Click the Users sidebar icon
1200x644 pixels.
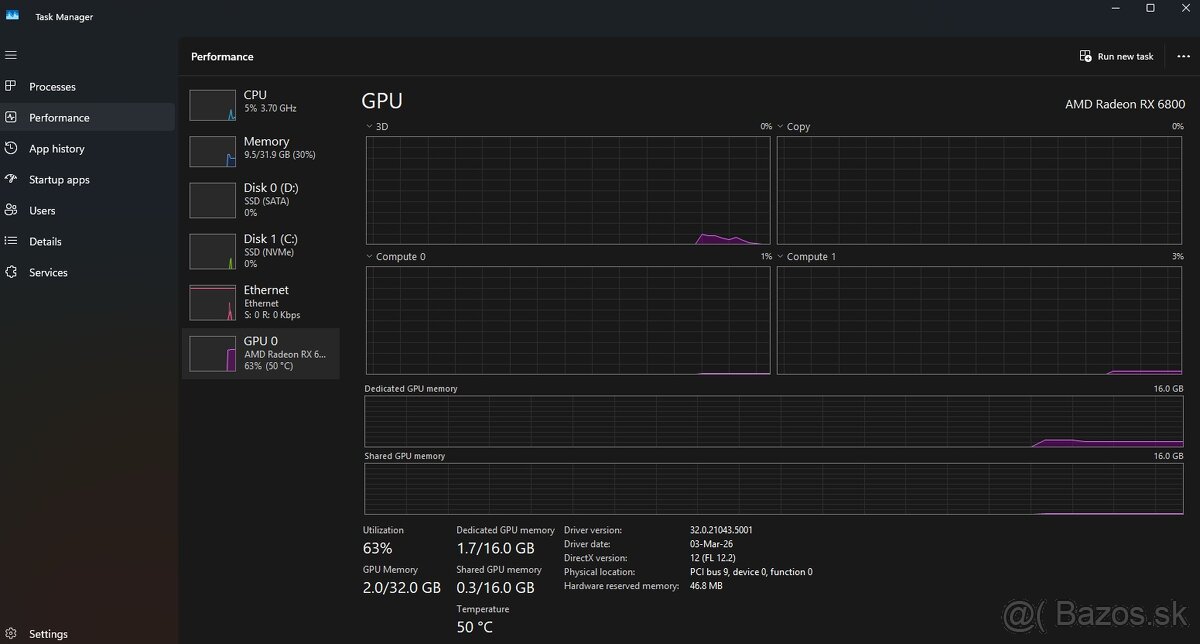click(x=11, y=210)
